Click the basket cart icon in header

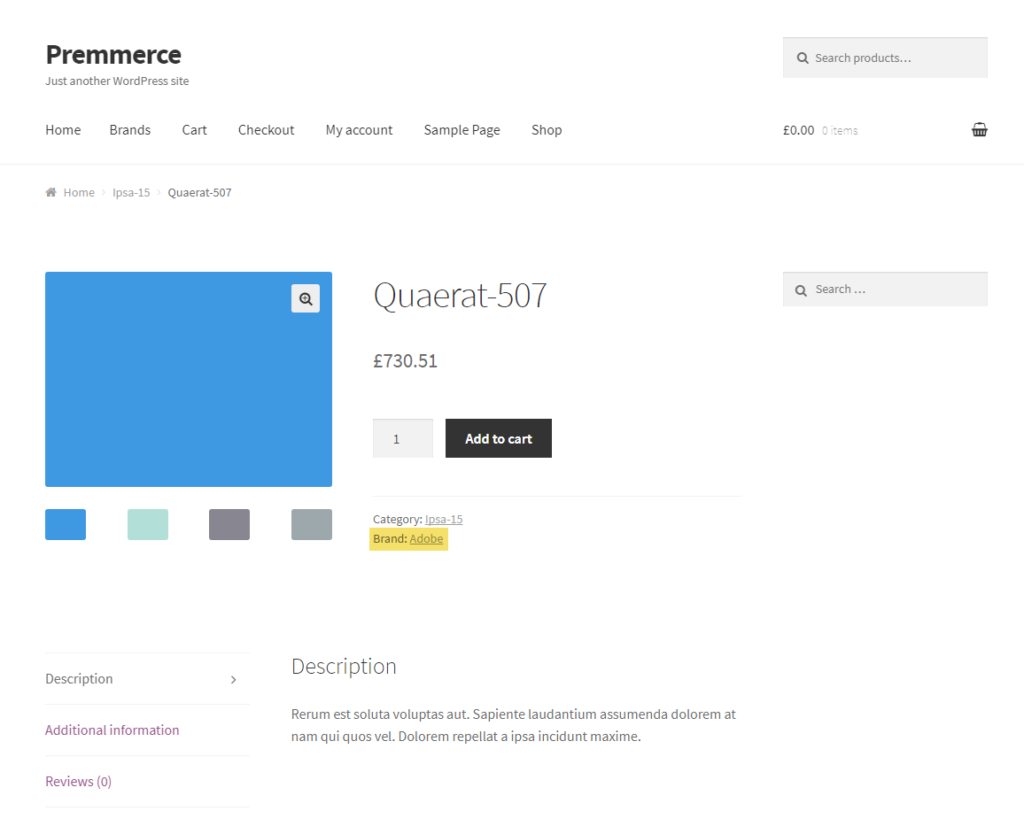(x=979, y=129)
